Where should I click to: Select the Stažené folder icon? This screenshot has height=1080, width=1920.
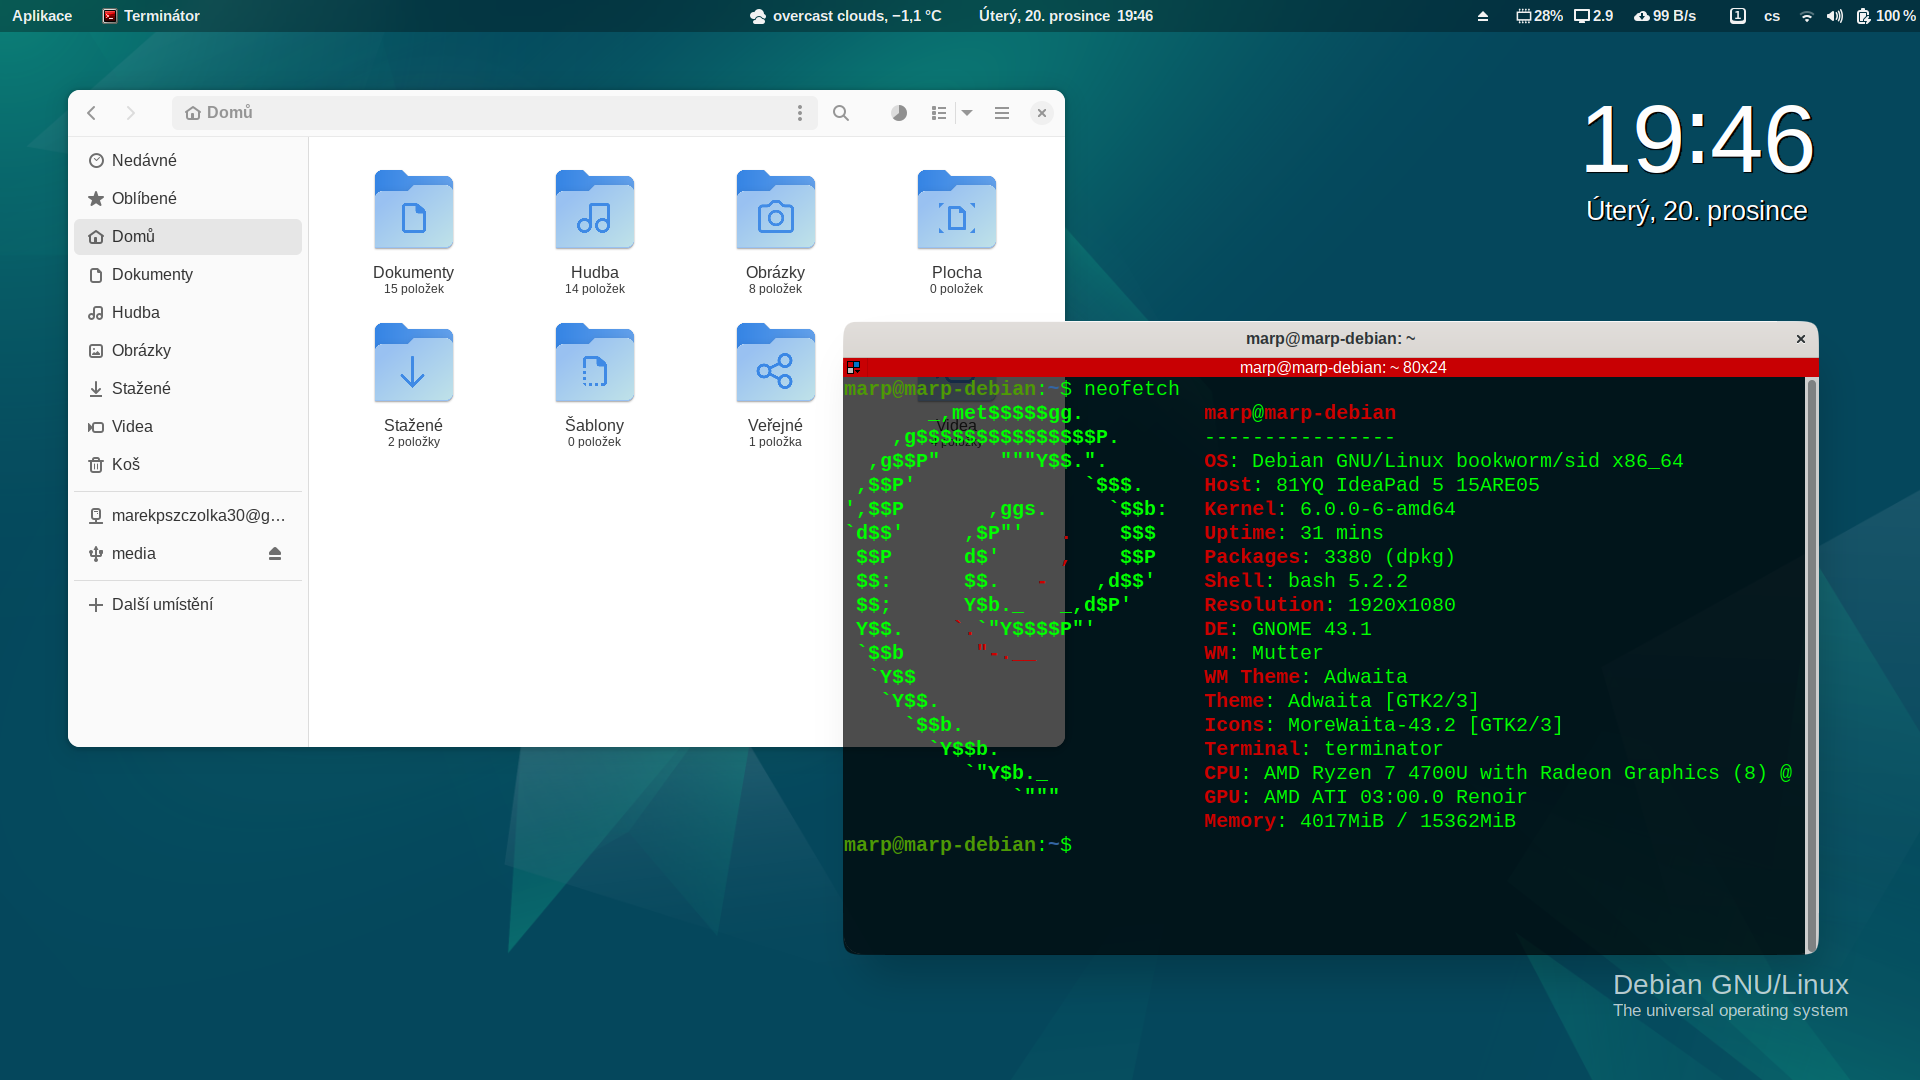(414, 363)
